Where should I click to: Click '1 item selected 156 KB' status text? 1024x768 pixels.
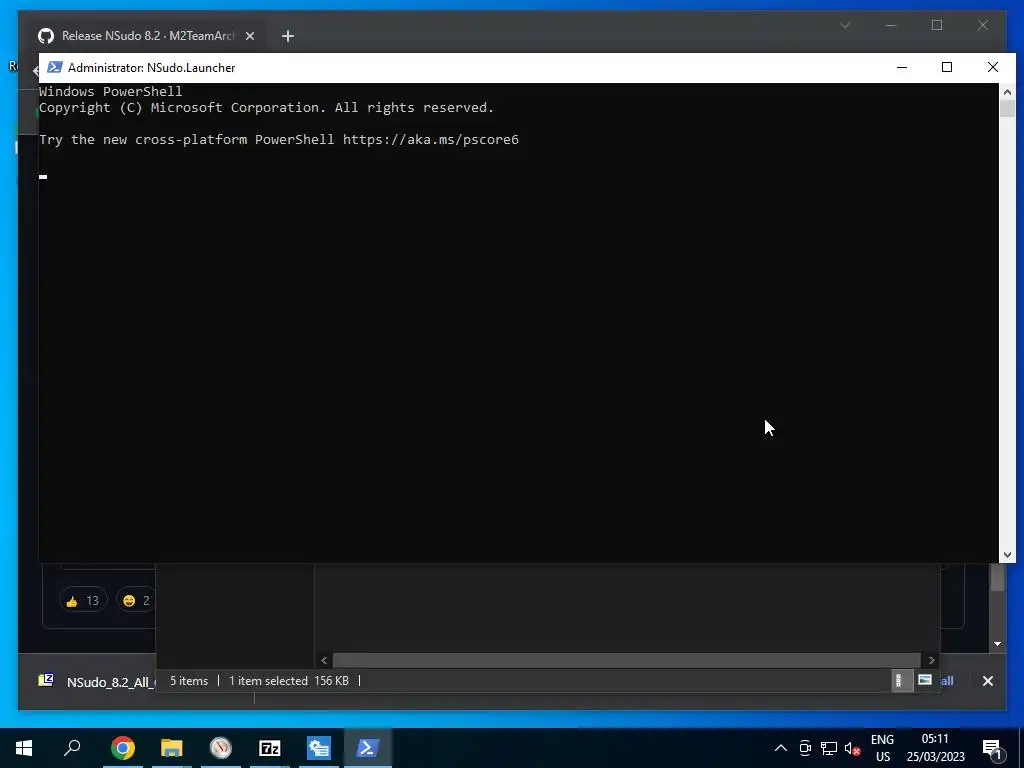point(289,680)
